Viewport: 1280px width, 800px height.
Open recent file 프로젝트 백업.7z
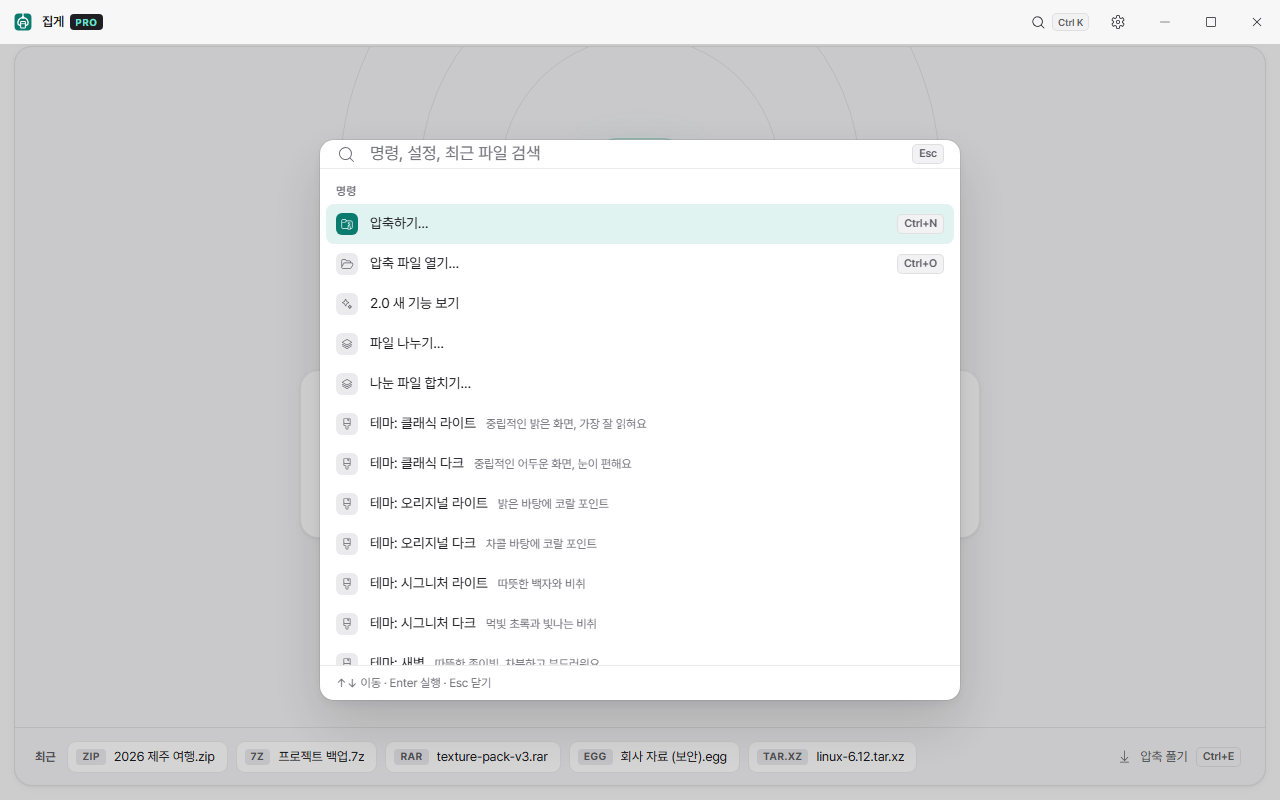[307, 757]
